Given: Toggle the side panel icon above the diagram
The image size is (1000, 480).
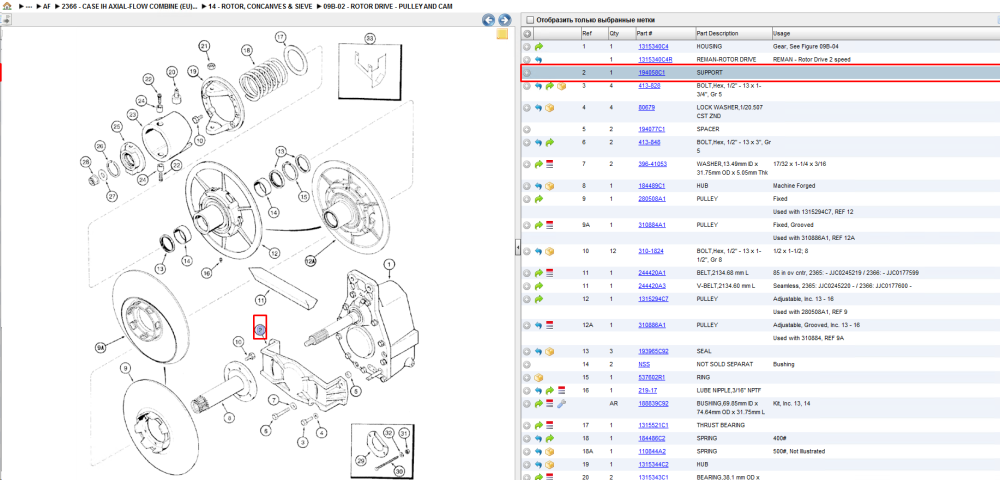Looking at the screenshot, I should click(x=6, y=20).
